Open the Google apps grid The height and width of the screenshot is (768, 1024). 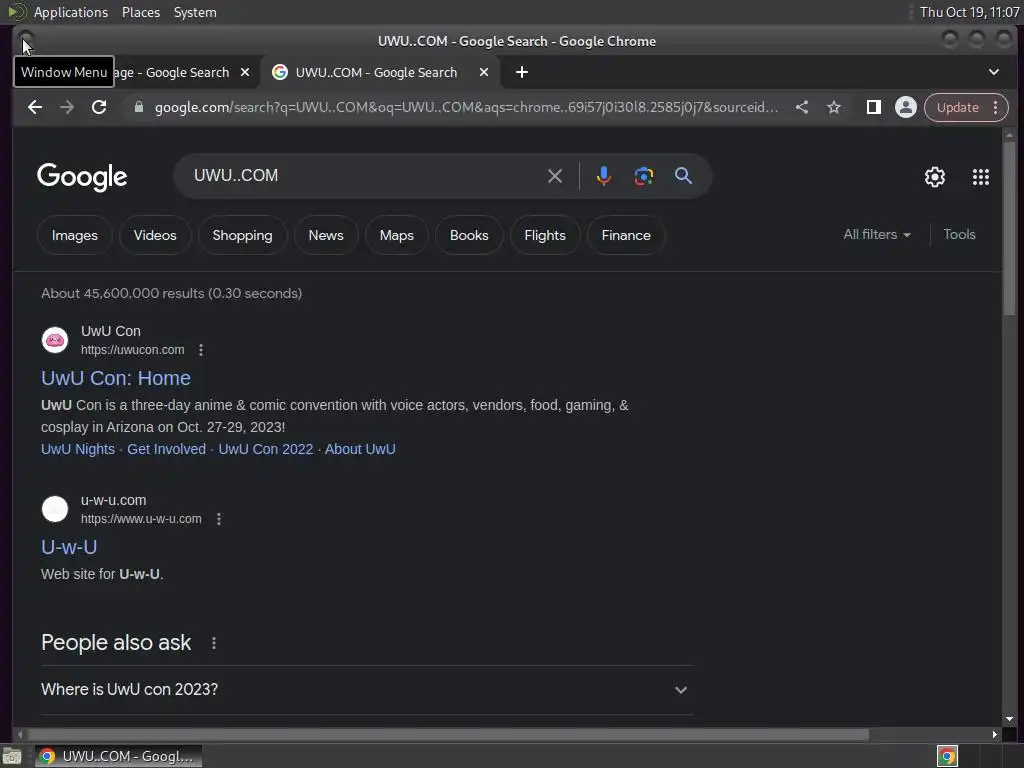click(x=980, y=176)
